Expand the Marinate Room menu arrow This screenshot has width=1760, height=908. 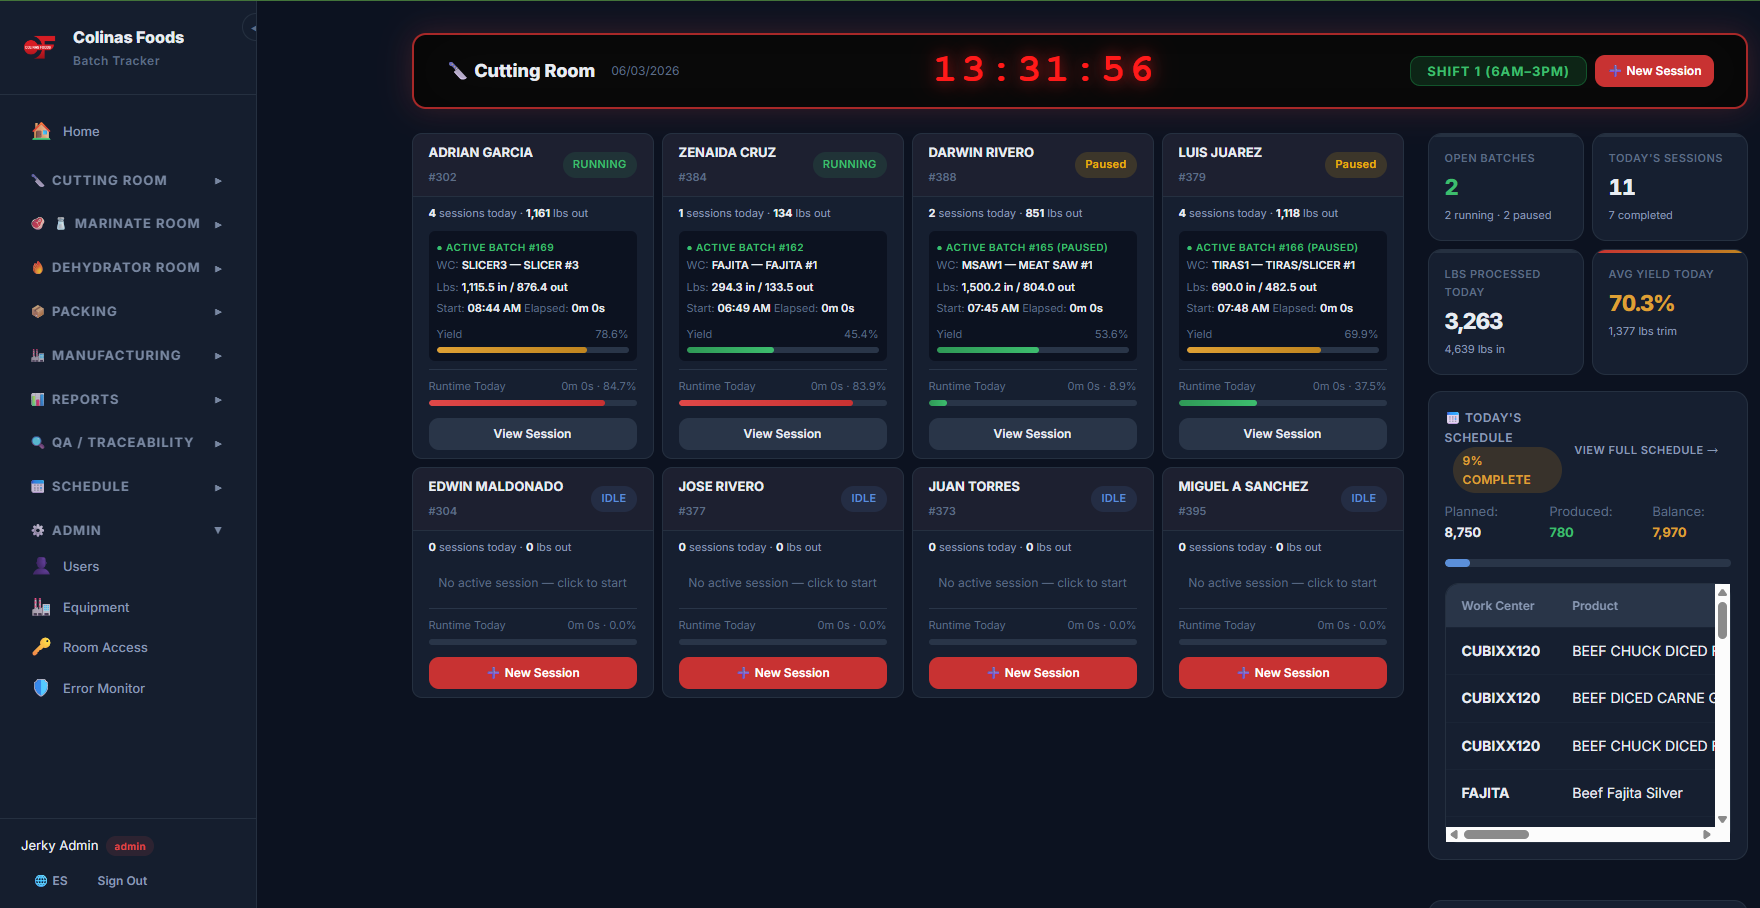tap(218, 224)
